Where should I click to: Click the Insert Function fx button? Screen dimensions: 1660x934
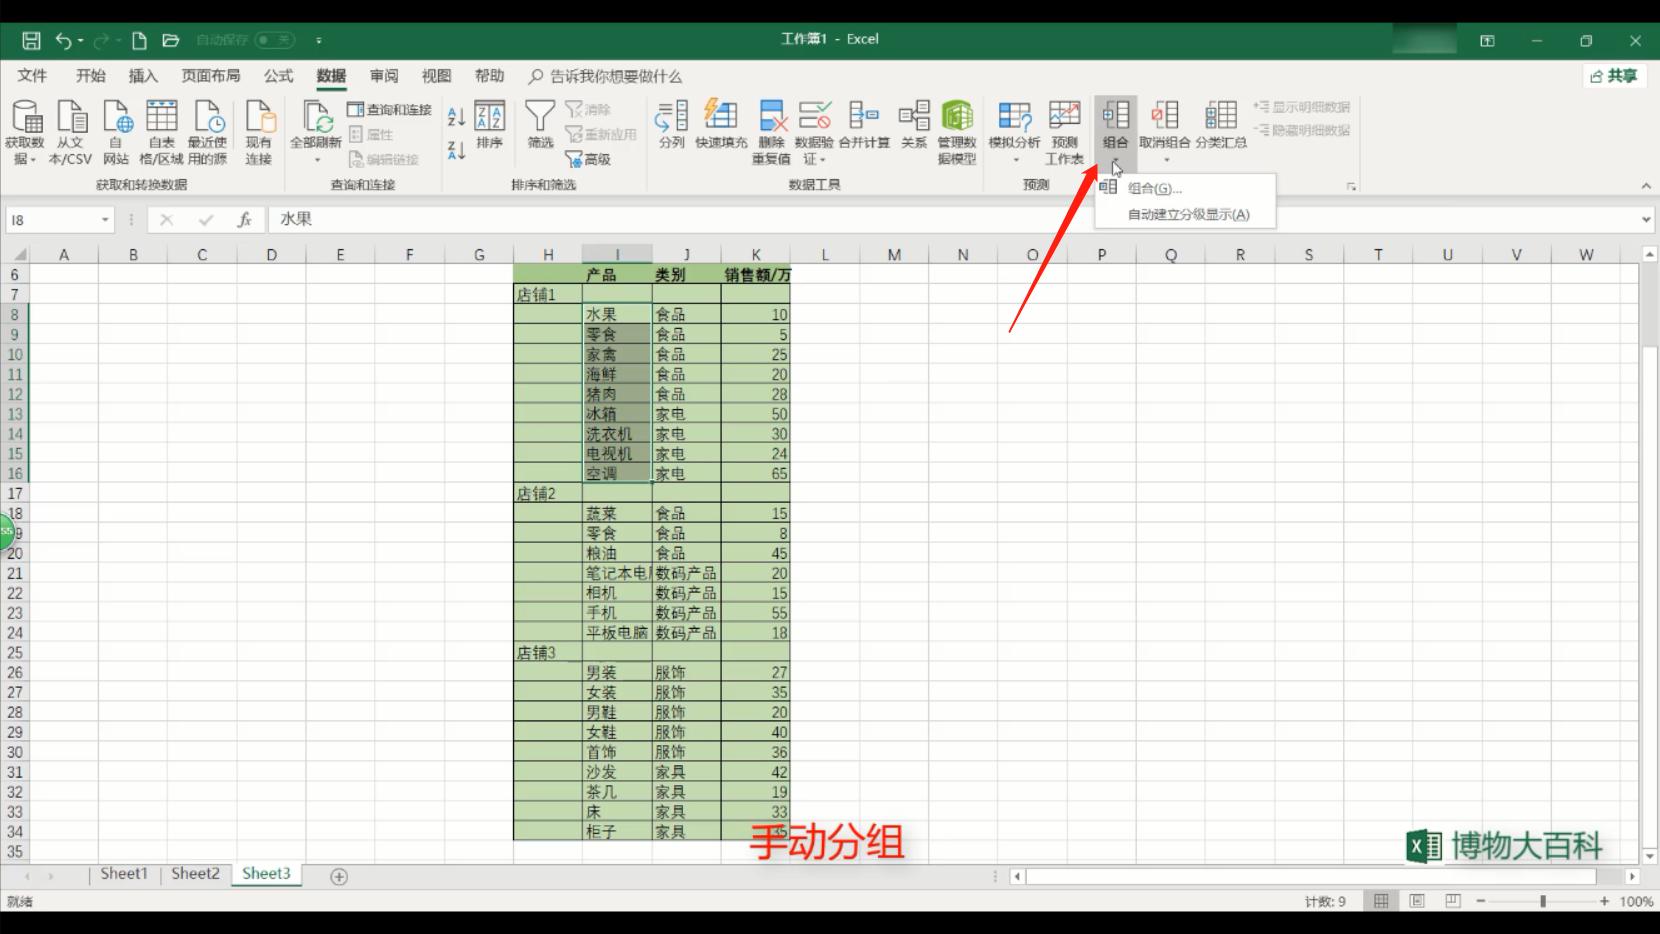pyautogui.click(x=243, y=219)
